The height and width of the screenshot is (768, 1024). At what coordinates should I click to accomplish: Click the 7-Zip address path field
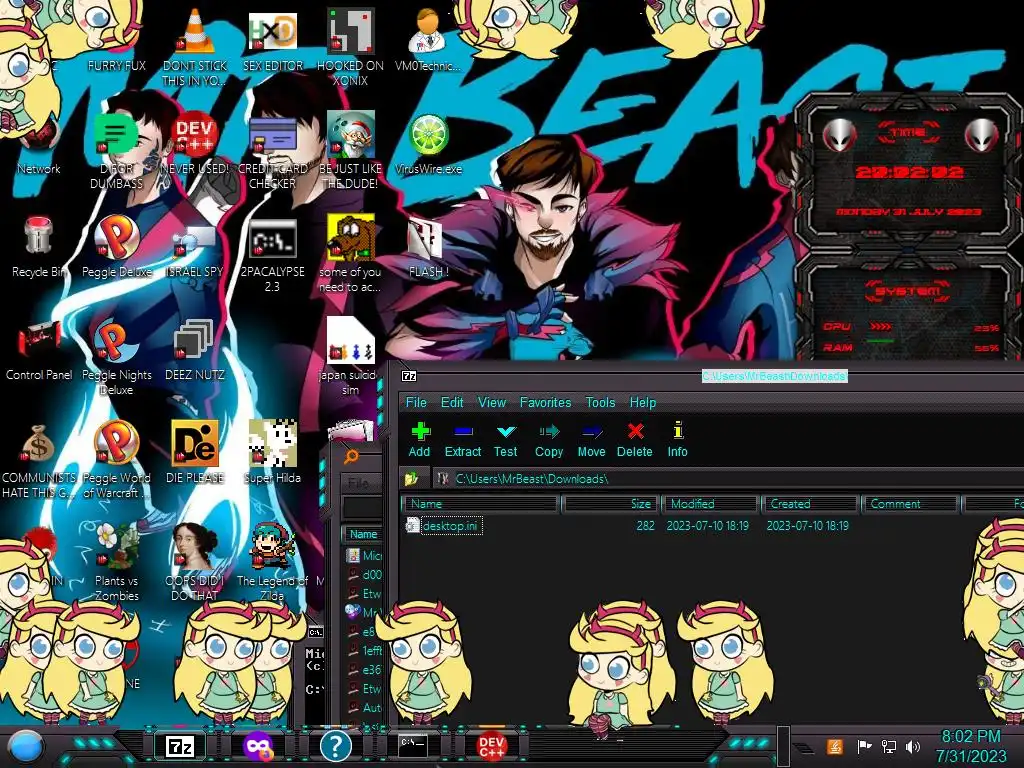click(728, 479)
